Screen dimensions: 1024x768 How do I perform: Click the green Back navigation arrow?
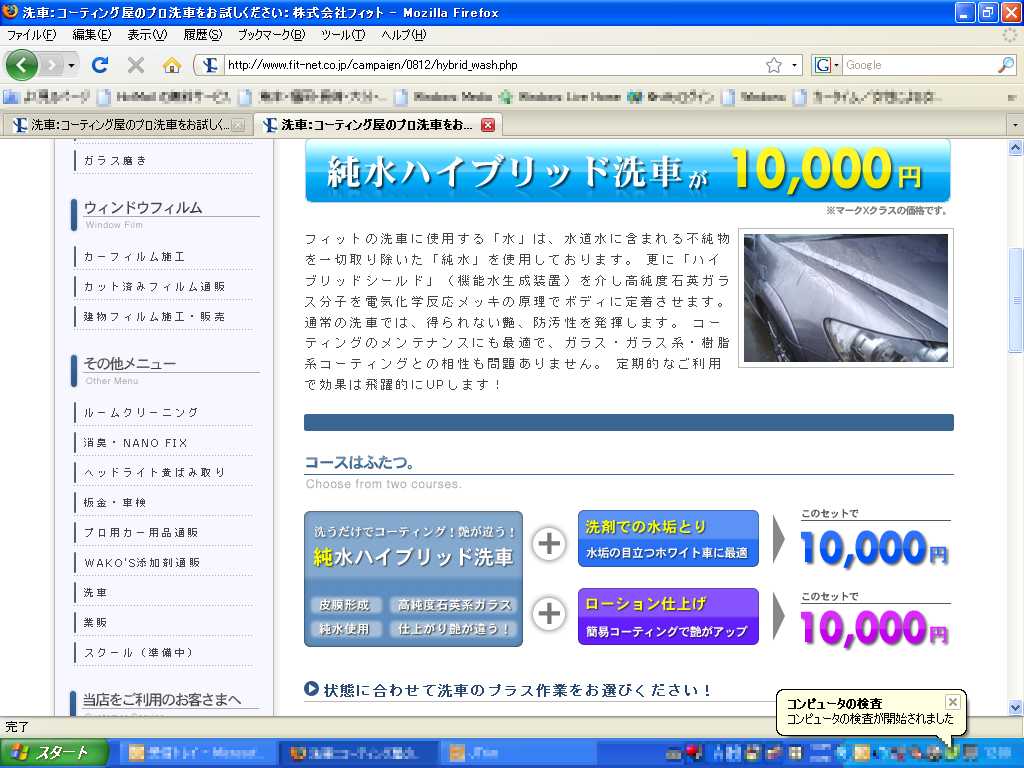22,65
